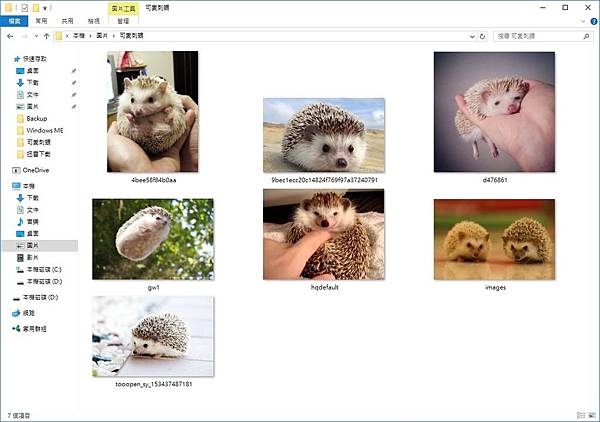Open the 管理 (Manage) ribbon tab

point(123,21)
